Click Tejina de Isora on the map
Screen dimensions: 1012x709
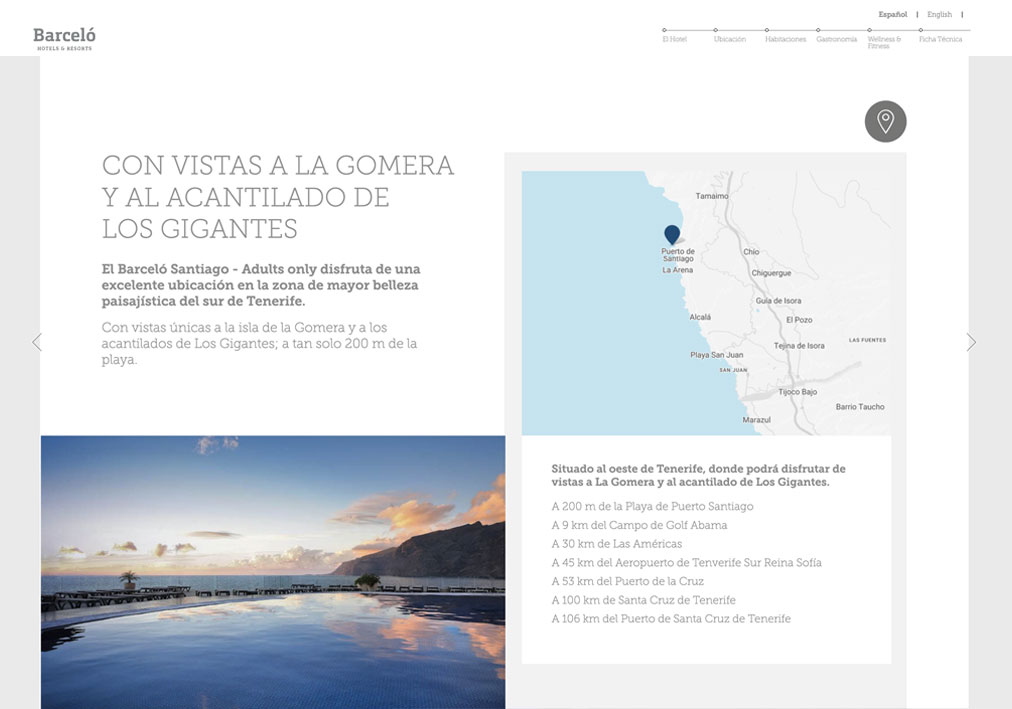click(799, 346)
